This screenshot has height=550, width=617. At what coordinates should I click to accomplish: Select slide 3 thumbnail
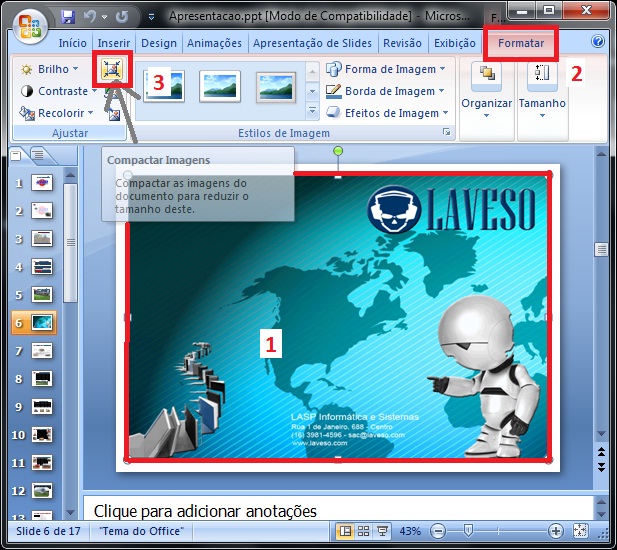(42, 239)
